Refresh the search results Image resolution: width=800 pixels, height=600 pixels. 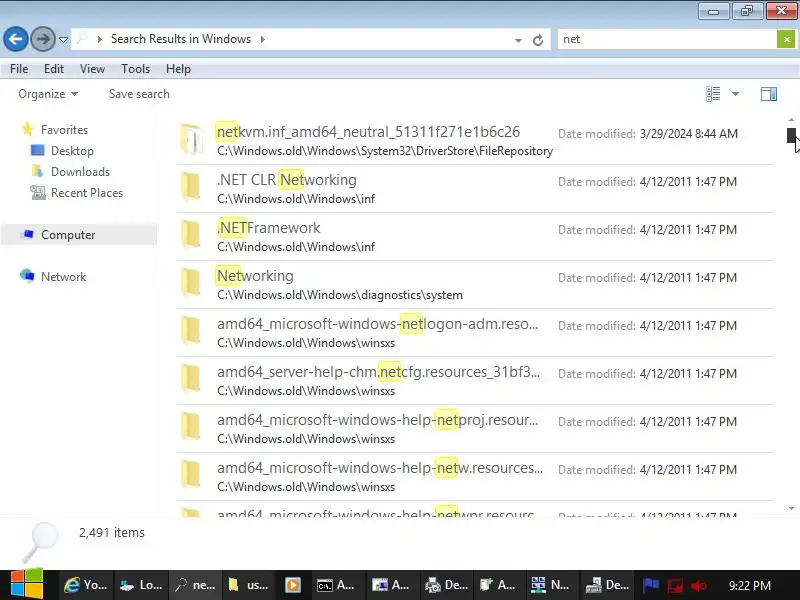point(538,40)
